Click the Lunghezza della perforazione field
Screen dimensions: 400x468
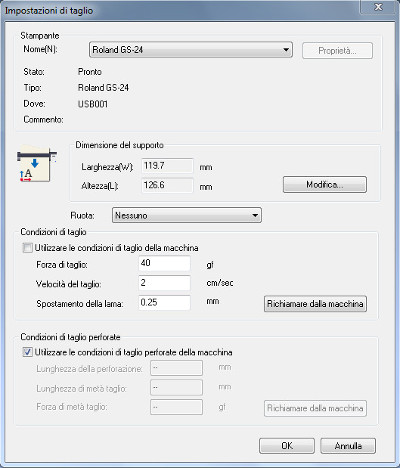click(x=176, y=368)
